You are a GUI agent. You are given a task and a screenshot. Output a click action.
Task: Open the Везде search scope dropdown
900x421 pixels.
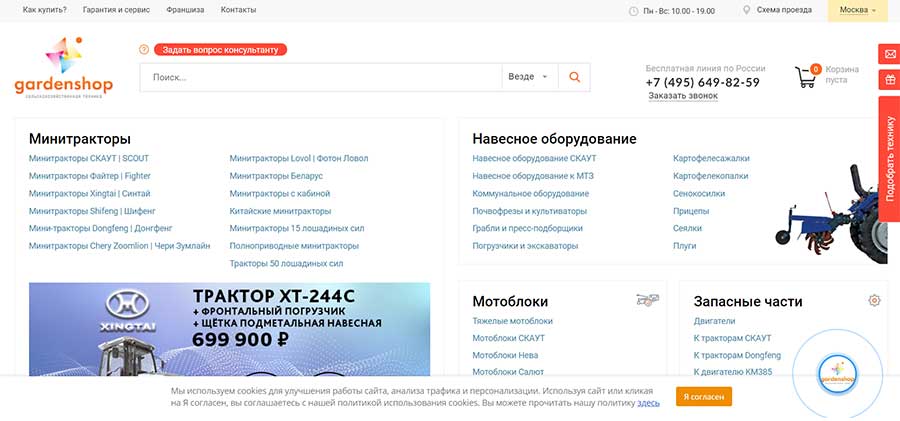point(528,77)
